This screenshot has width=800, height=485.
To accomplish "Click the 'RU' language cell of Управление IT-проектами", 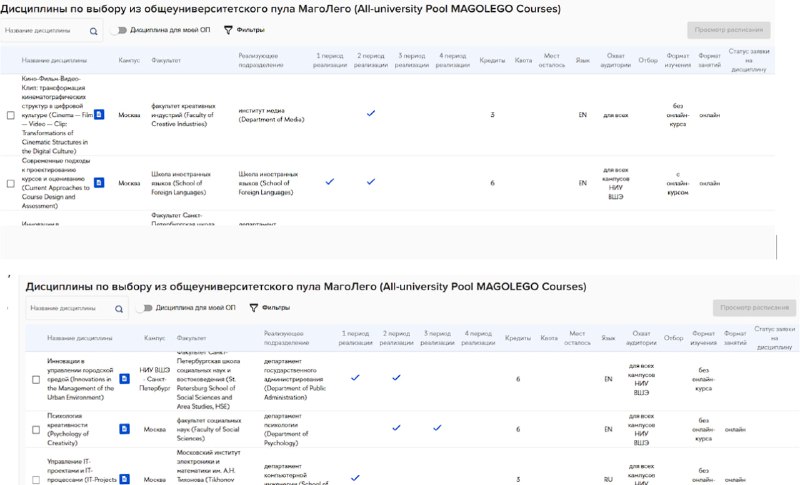I will pos(608,479).
